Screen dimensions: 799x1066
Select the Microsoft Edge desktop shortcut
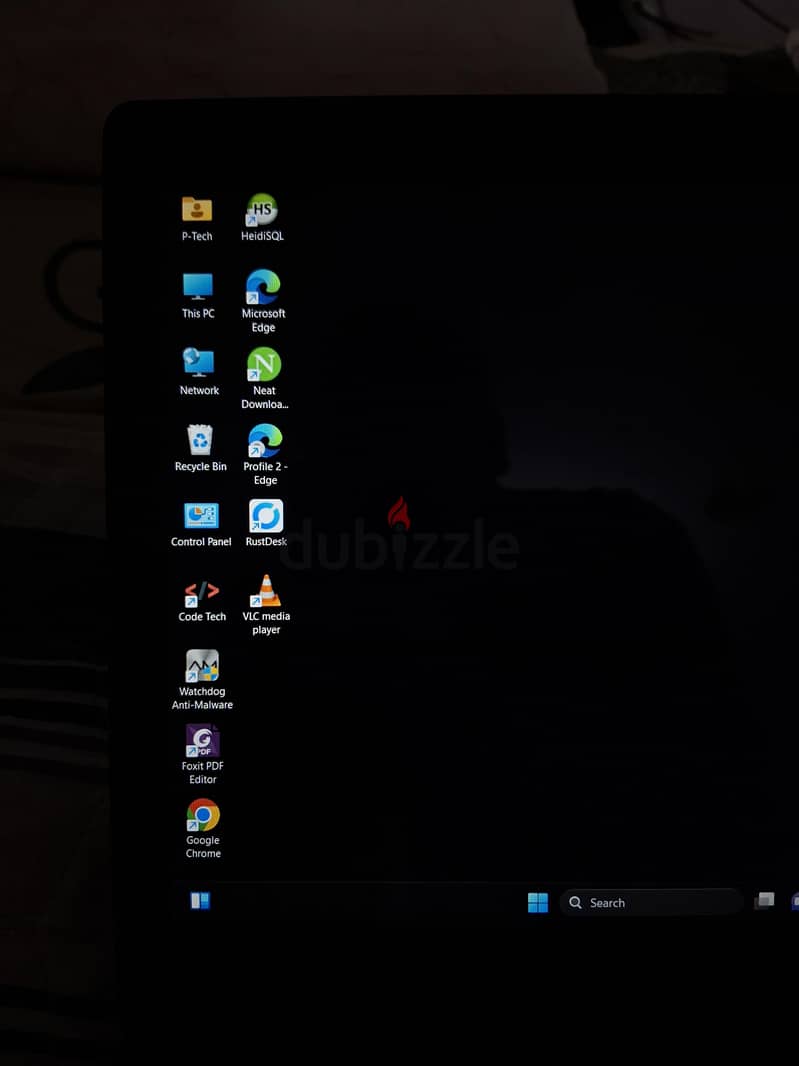262,287
